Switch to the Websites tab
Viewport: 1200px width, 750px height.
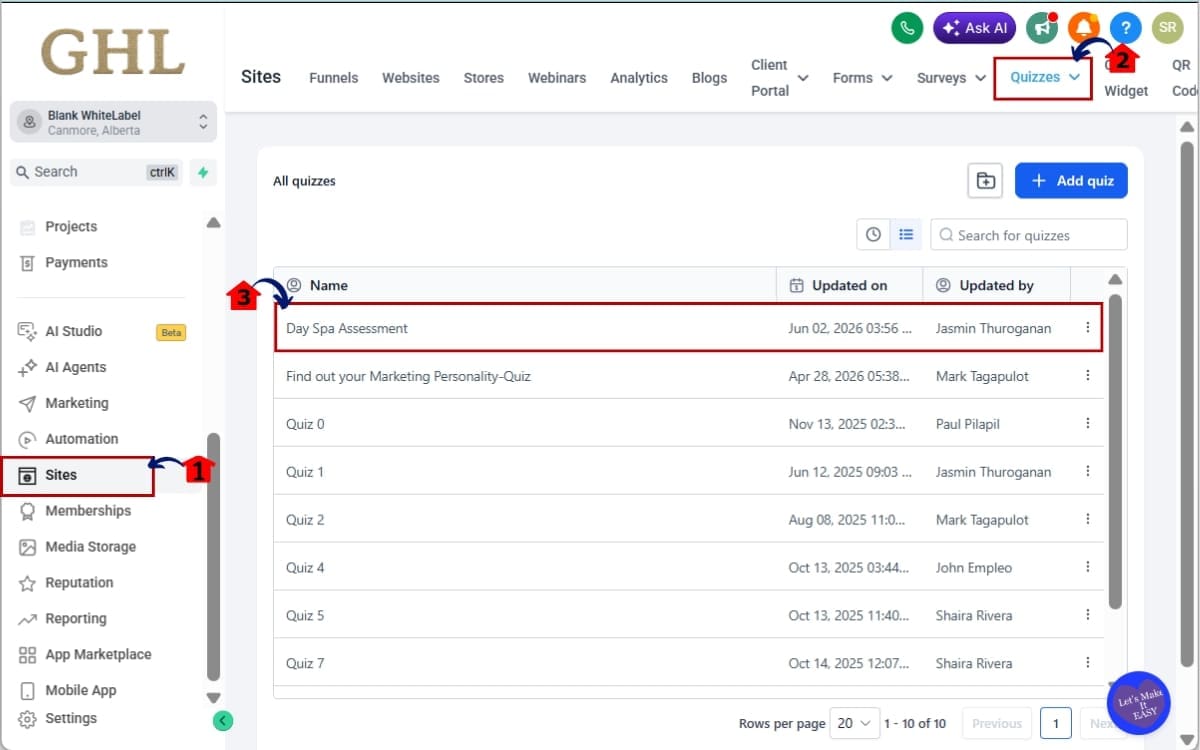(410, 78)
